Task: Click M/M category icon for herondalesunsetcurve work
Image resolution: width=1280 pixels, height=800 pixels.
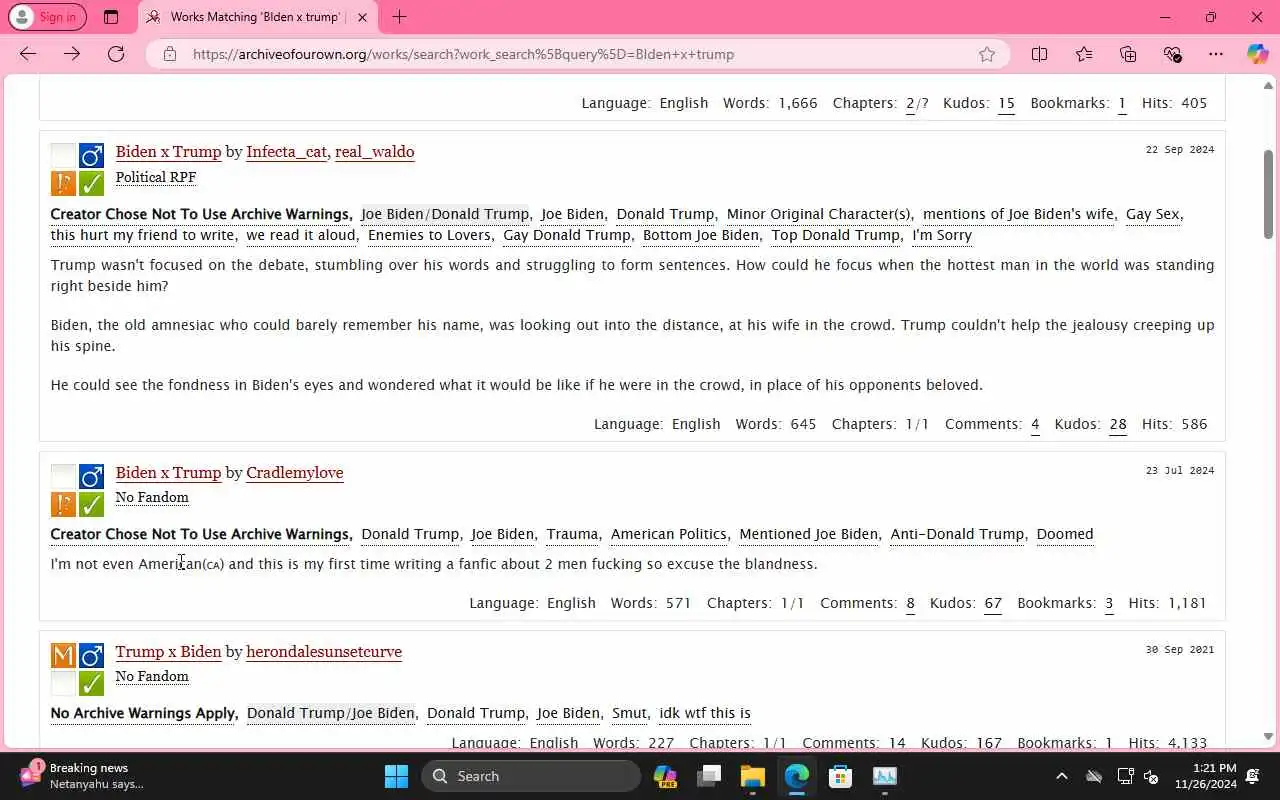Action: (91, 655)
